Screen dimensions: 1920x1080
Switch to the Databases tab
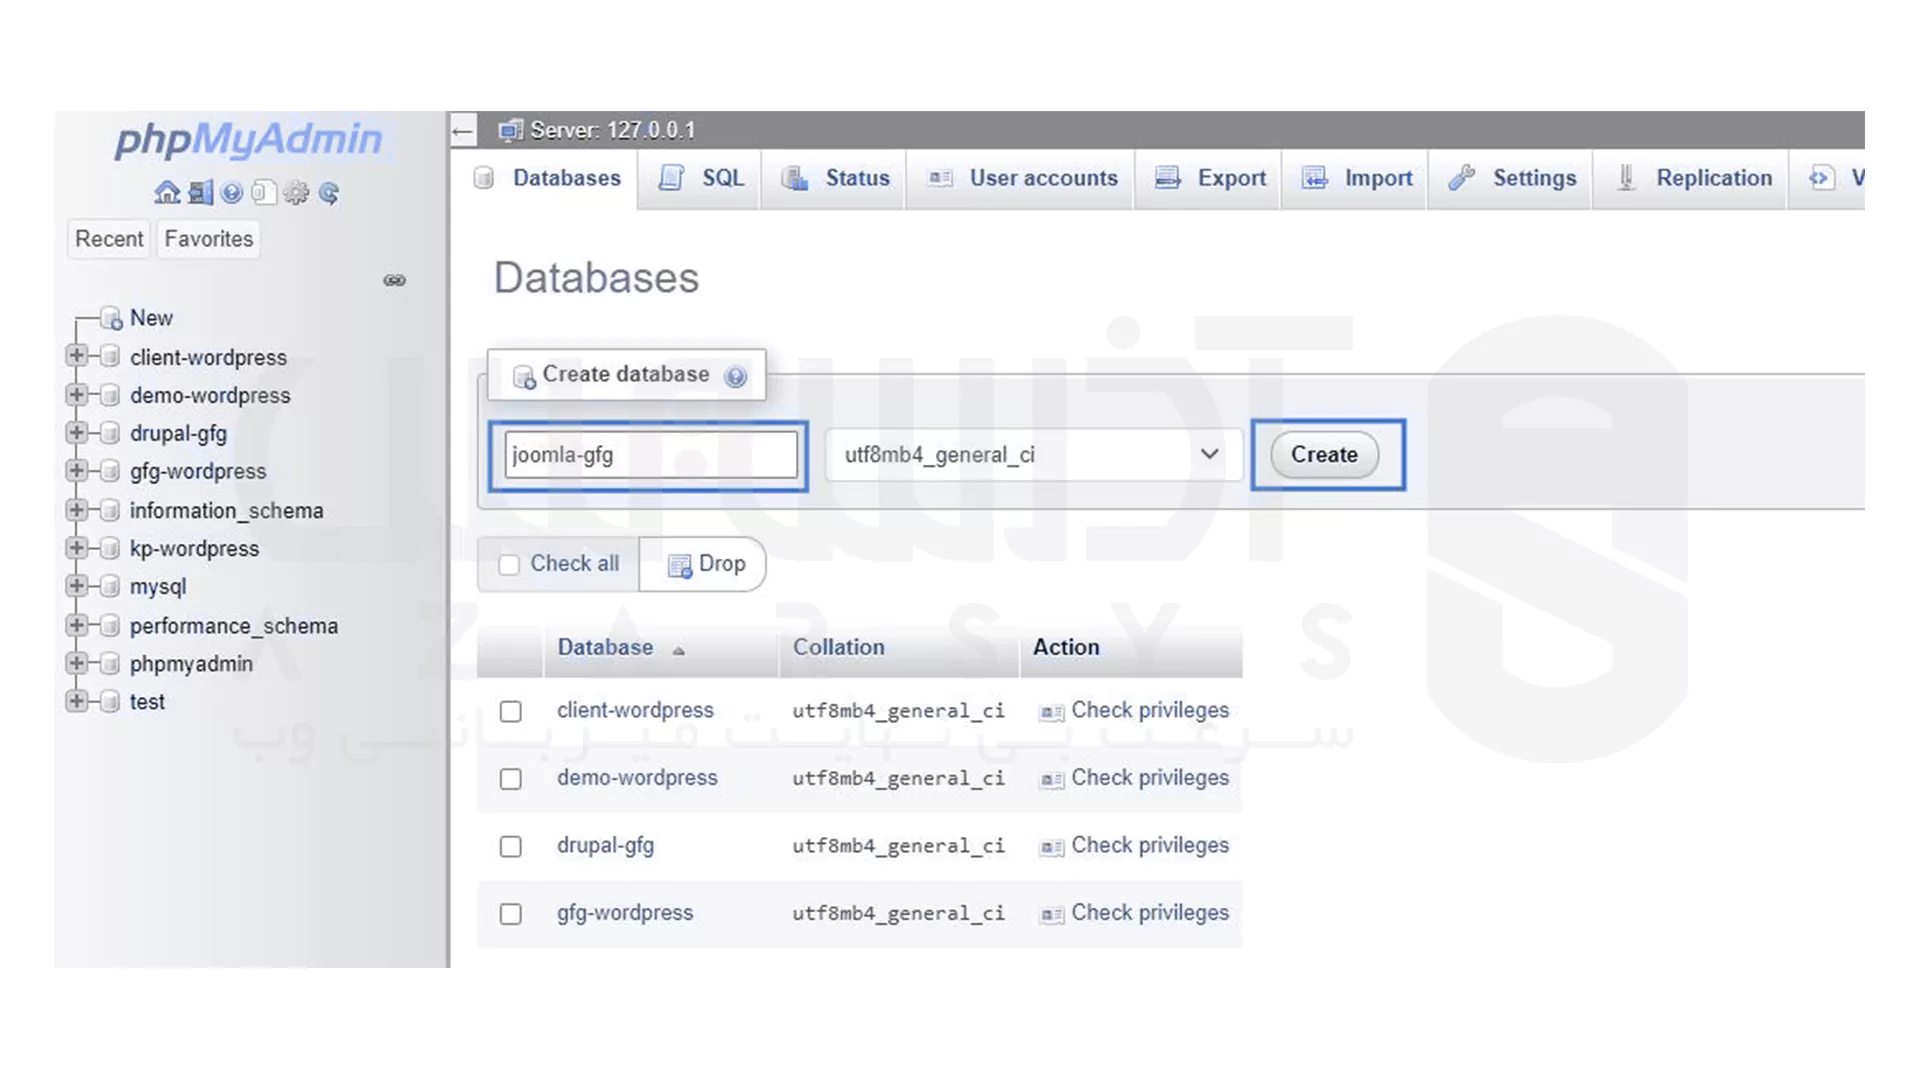pos(547,178)
